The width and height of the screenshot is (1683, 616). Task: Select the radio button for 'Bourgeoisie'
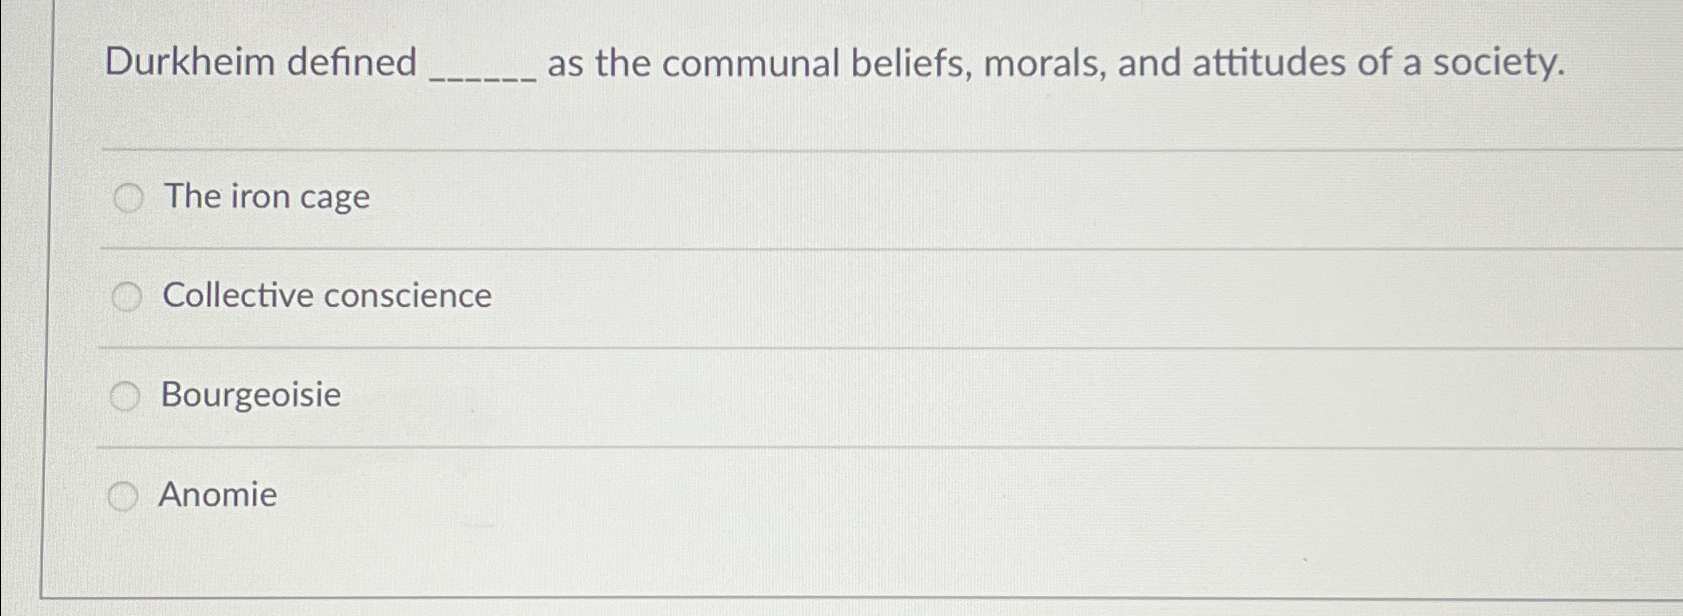coord(127,396)
